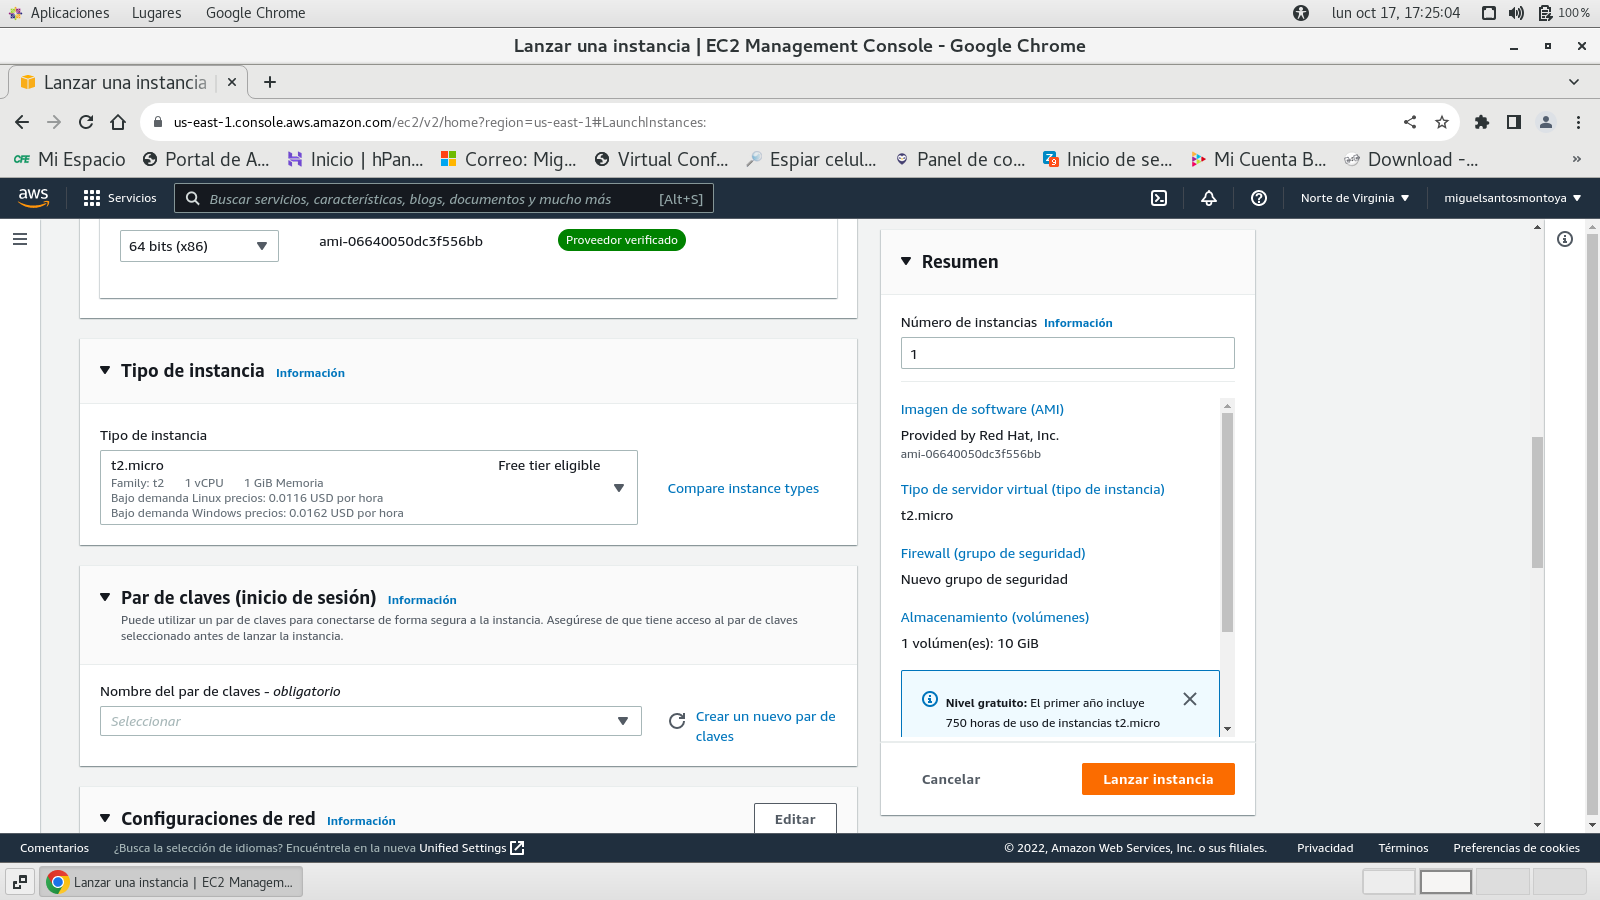The width and height of the screenshot is (1600, 900).
Task: Open AWS CloudShell terminal icon
Action: (1159, 198)
